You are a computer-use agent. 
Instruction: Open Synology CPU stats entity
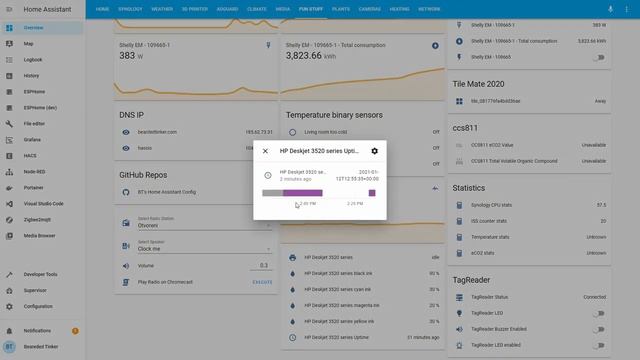click(529, 205)
